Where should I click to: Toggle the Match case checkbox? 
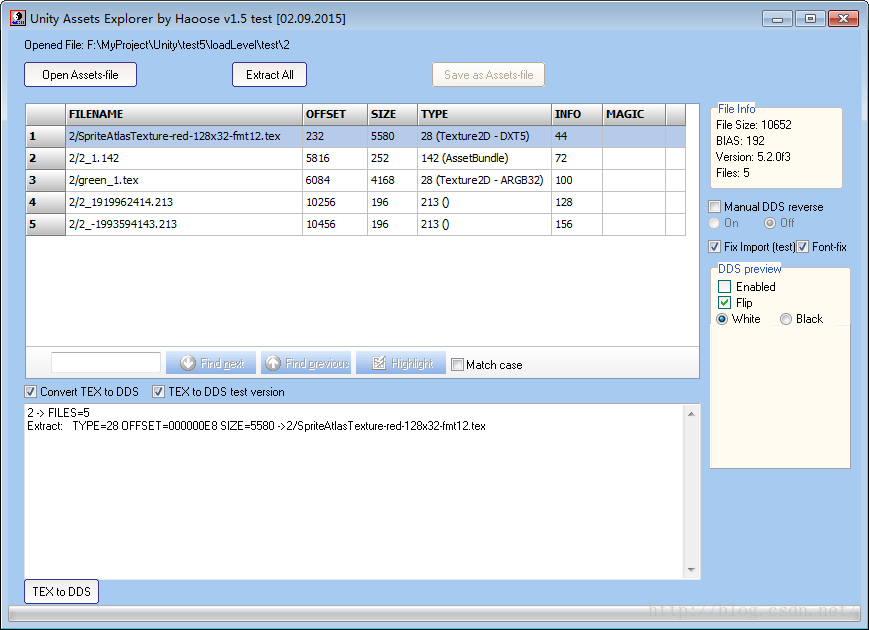(x=457, y=365)
